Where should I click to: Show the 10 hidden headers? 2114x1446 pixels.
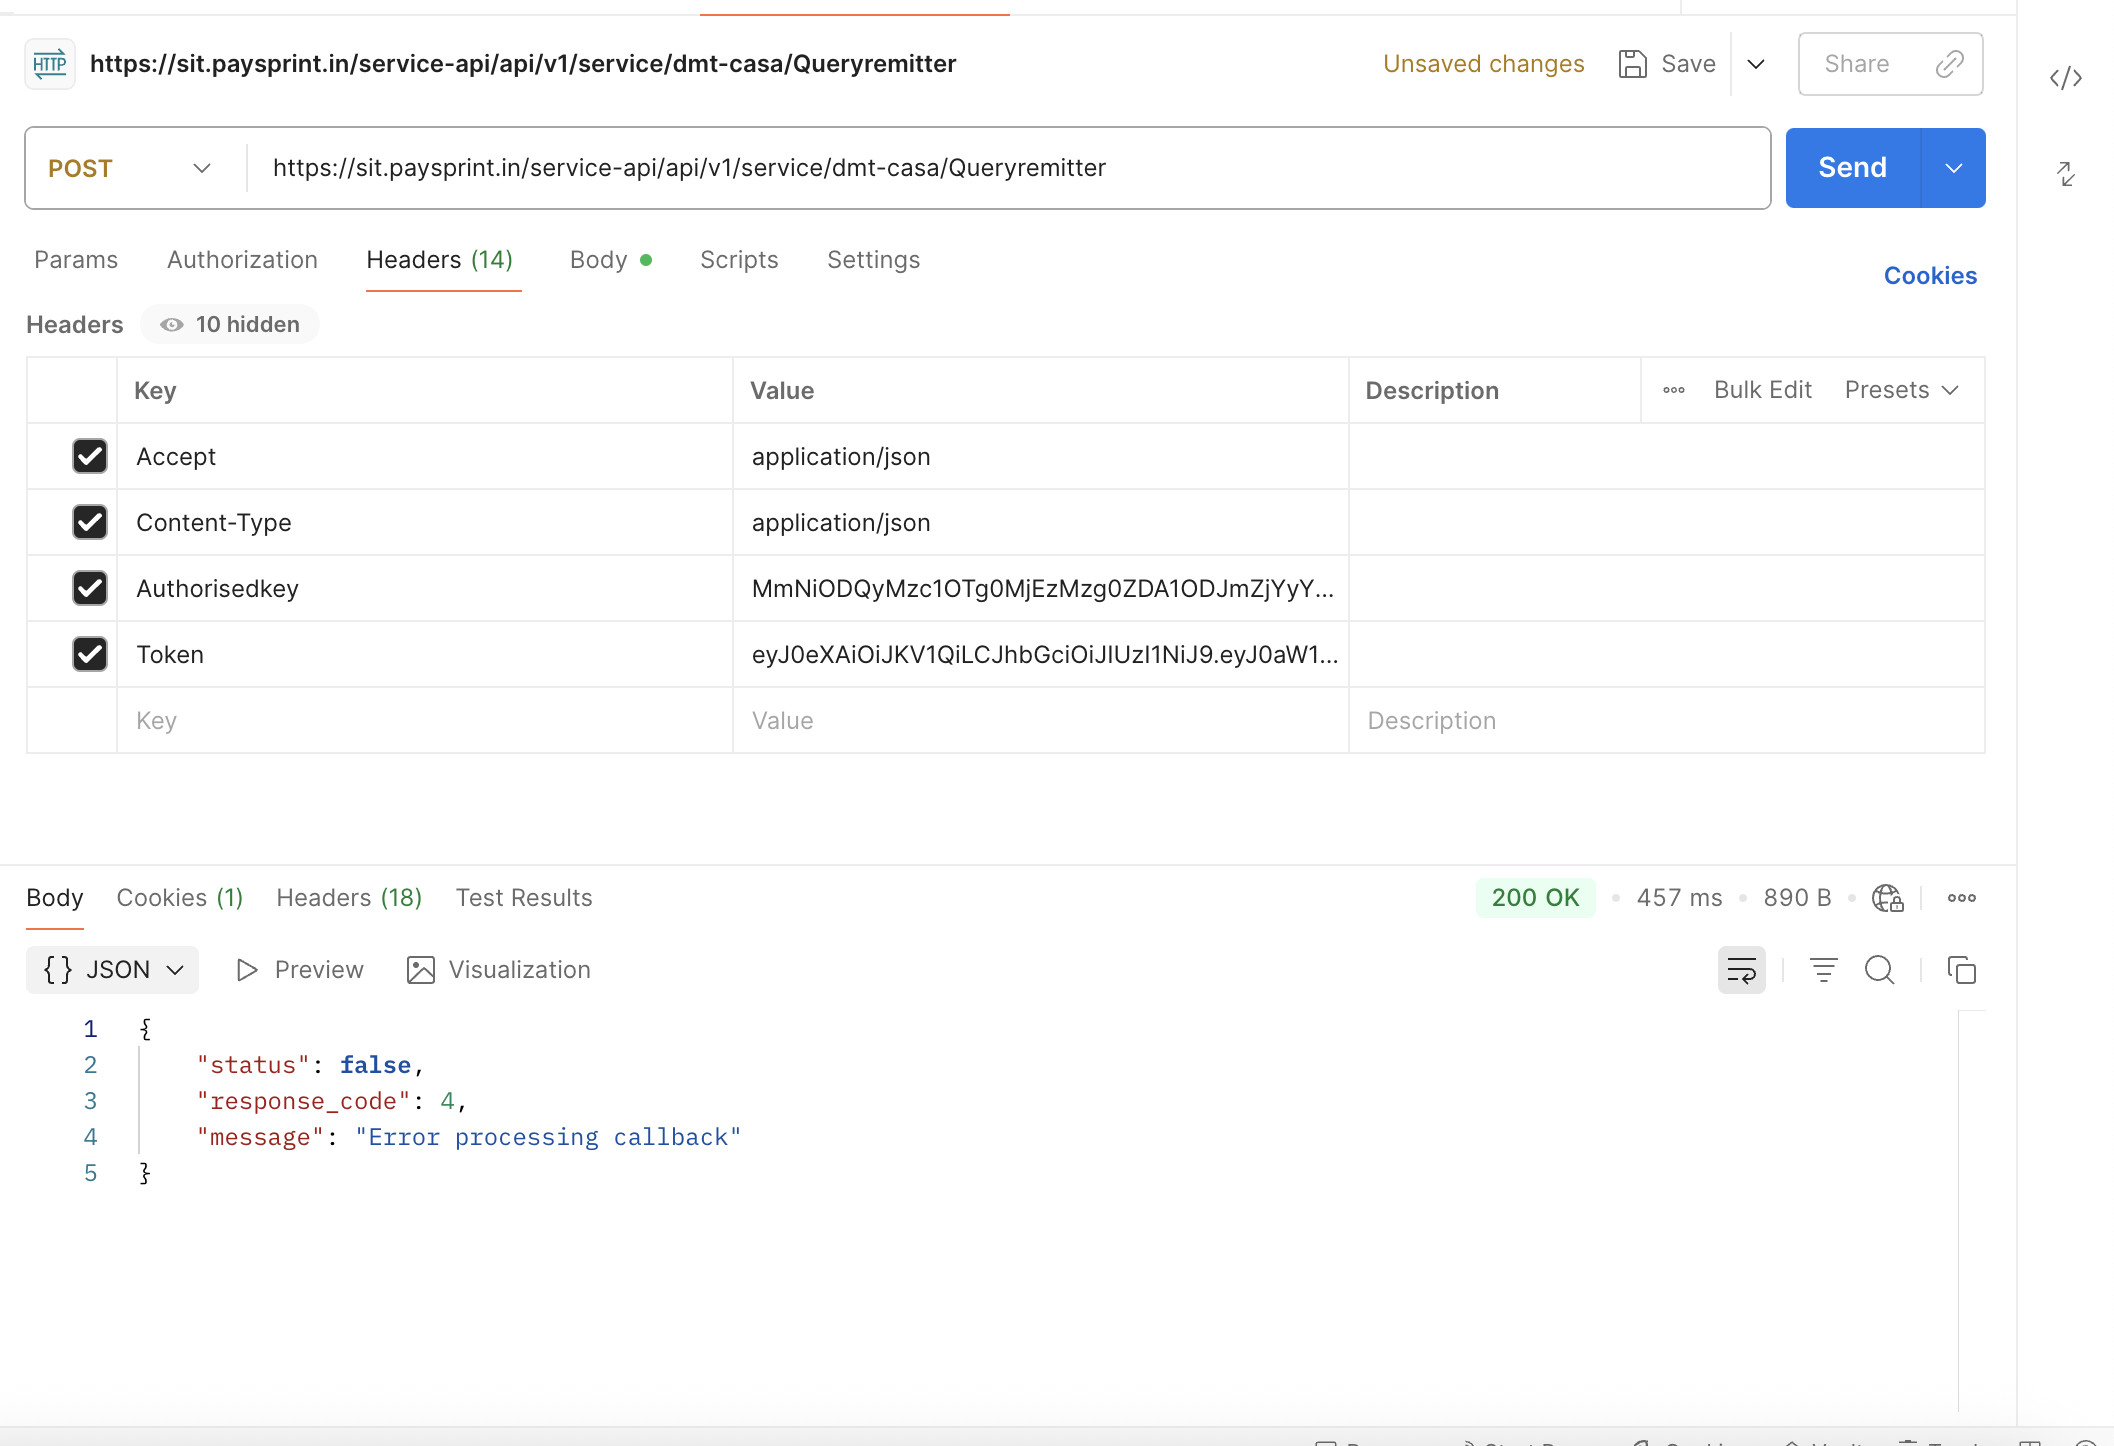tap(230, 324)
